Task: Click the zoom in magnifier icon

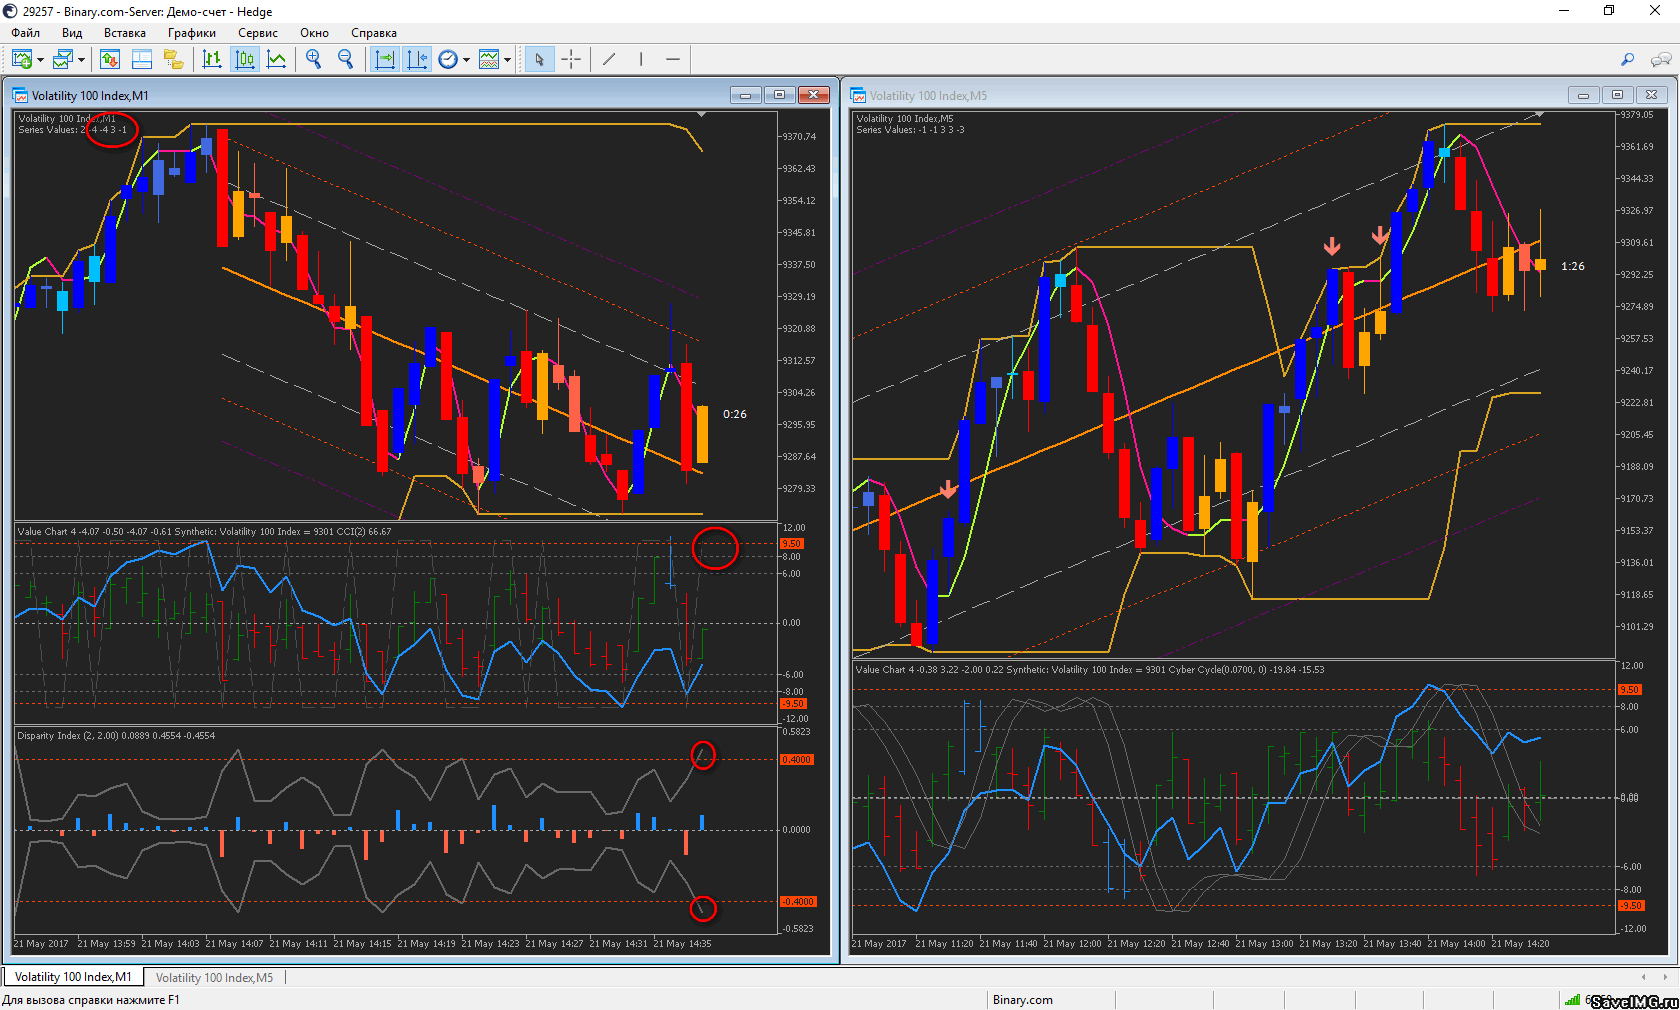Action: (x=314, y=60)
